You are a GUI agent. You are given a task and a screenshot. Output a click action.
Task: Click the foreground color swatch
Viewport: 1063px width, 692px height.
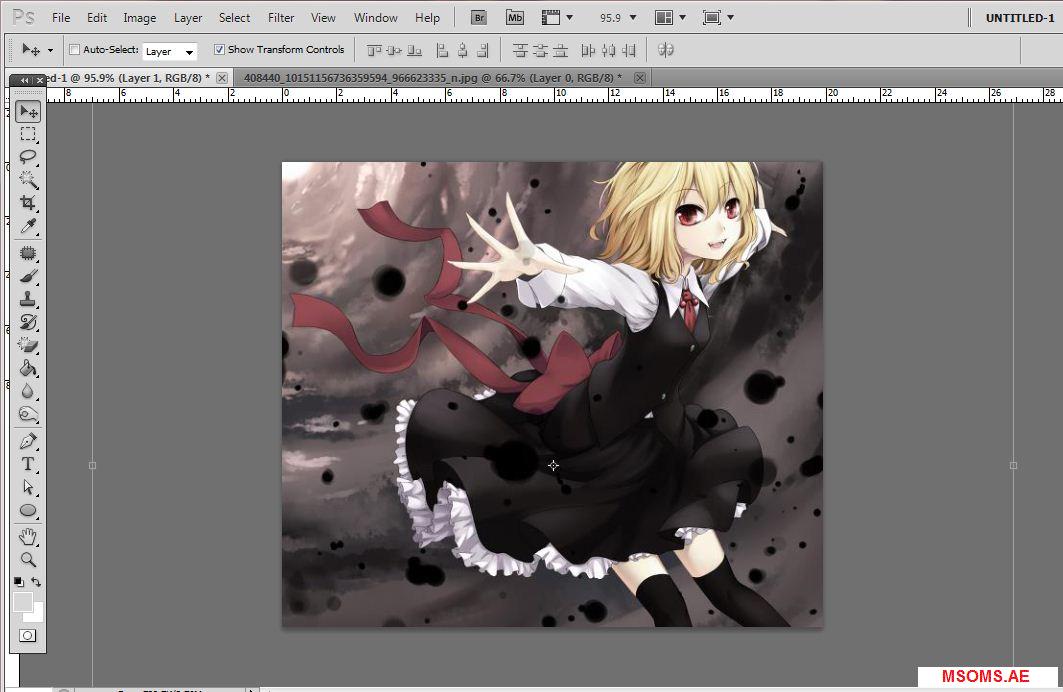point(22,601)
